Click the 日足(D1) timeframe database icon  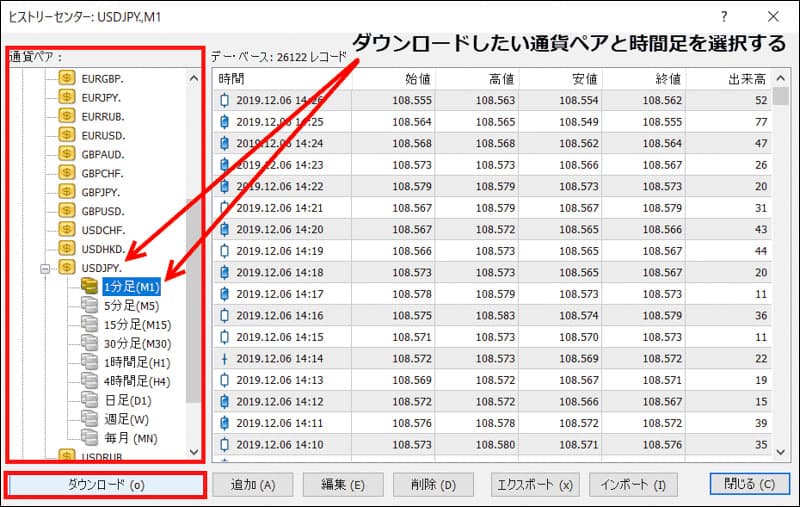[x=90, y=400]
